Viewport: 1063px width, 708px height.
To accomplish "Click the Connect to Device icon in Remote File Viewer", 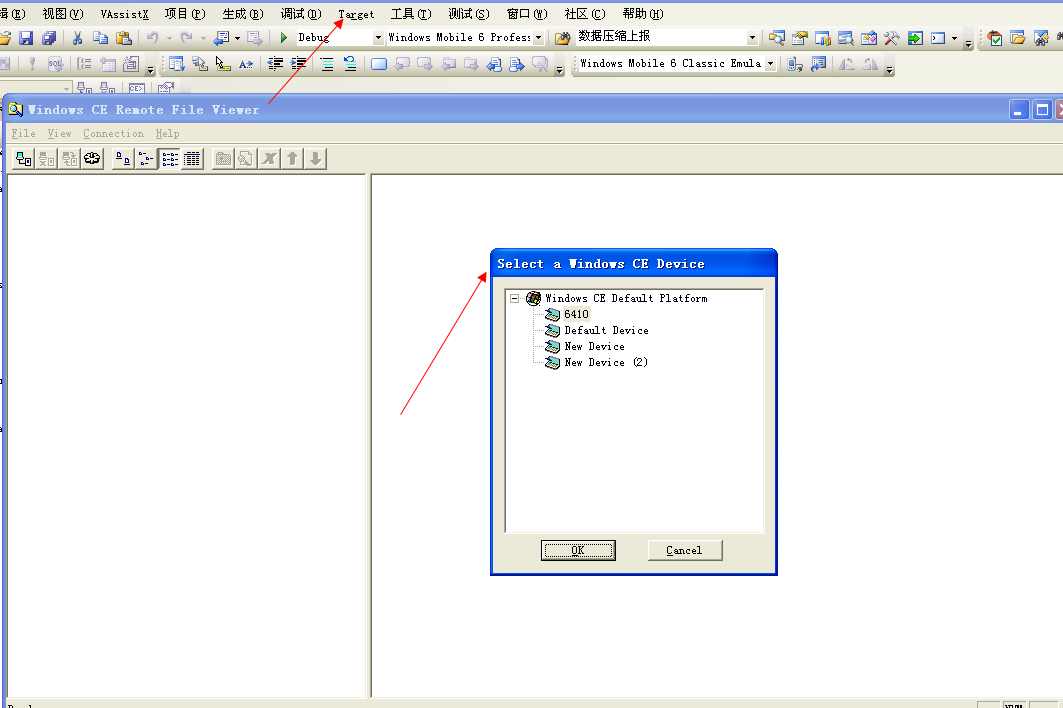I will (x=24, y=159).
